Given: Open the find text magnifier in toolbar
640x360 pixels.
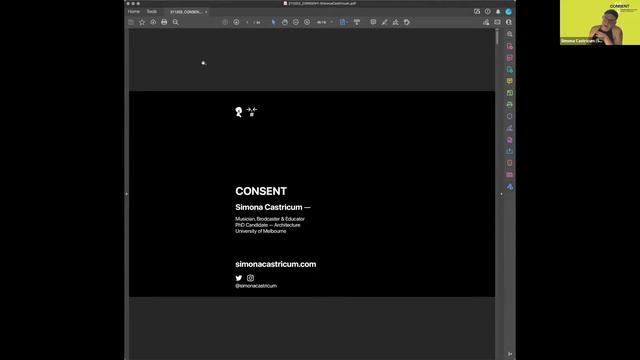Looking at the screenshot, I should pyautogui.click(x=176, y=22).
